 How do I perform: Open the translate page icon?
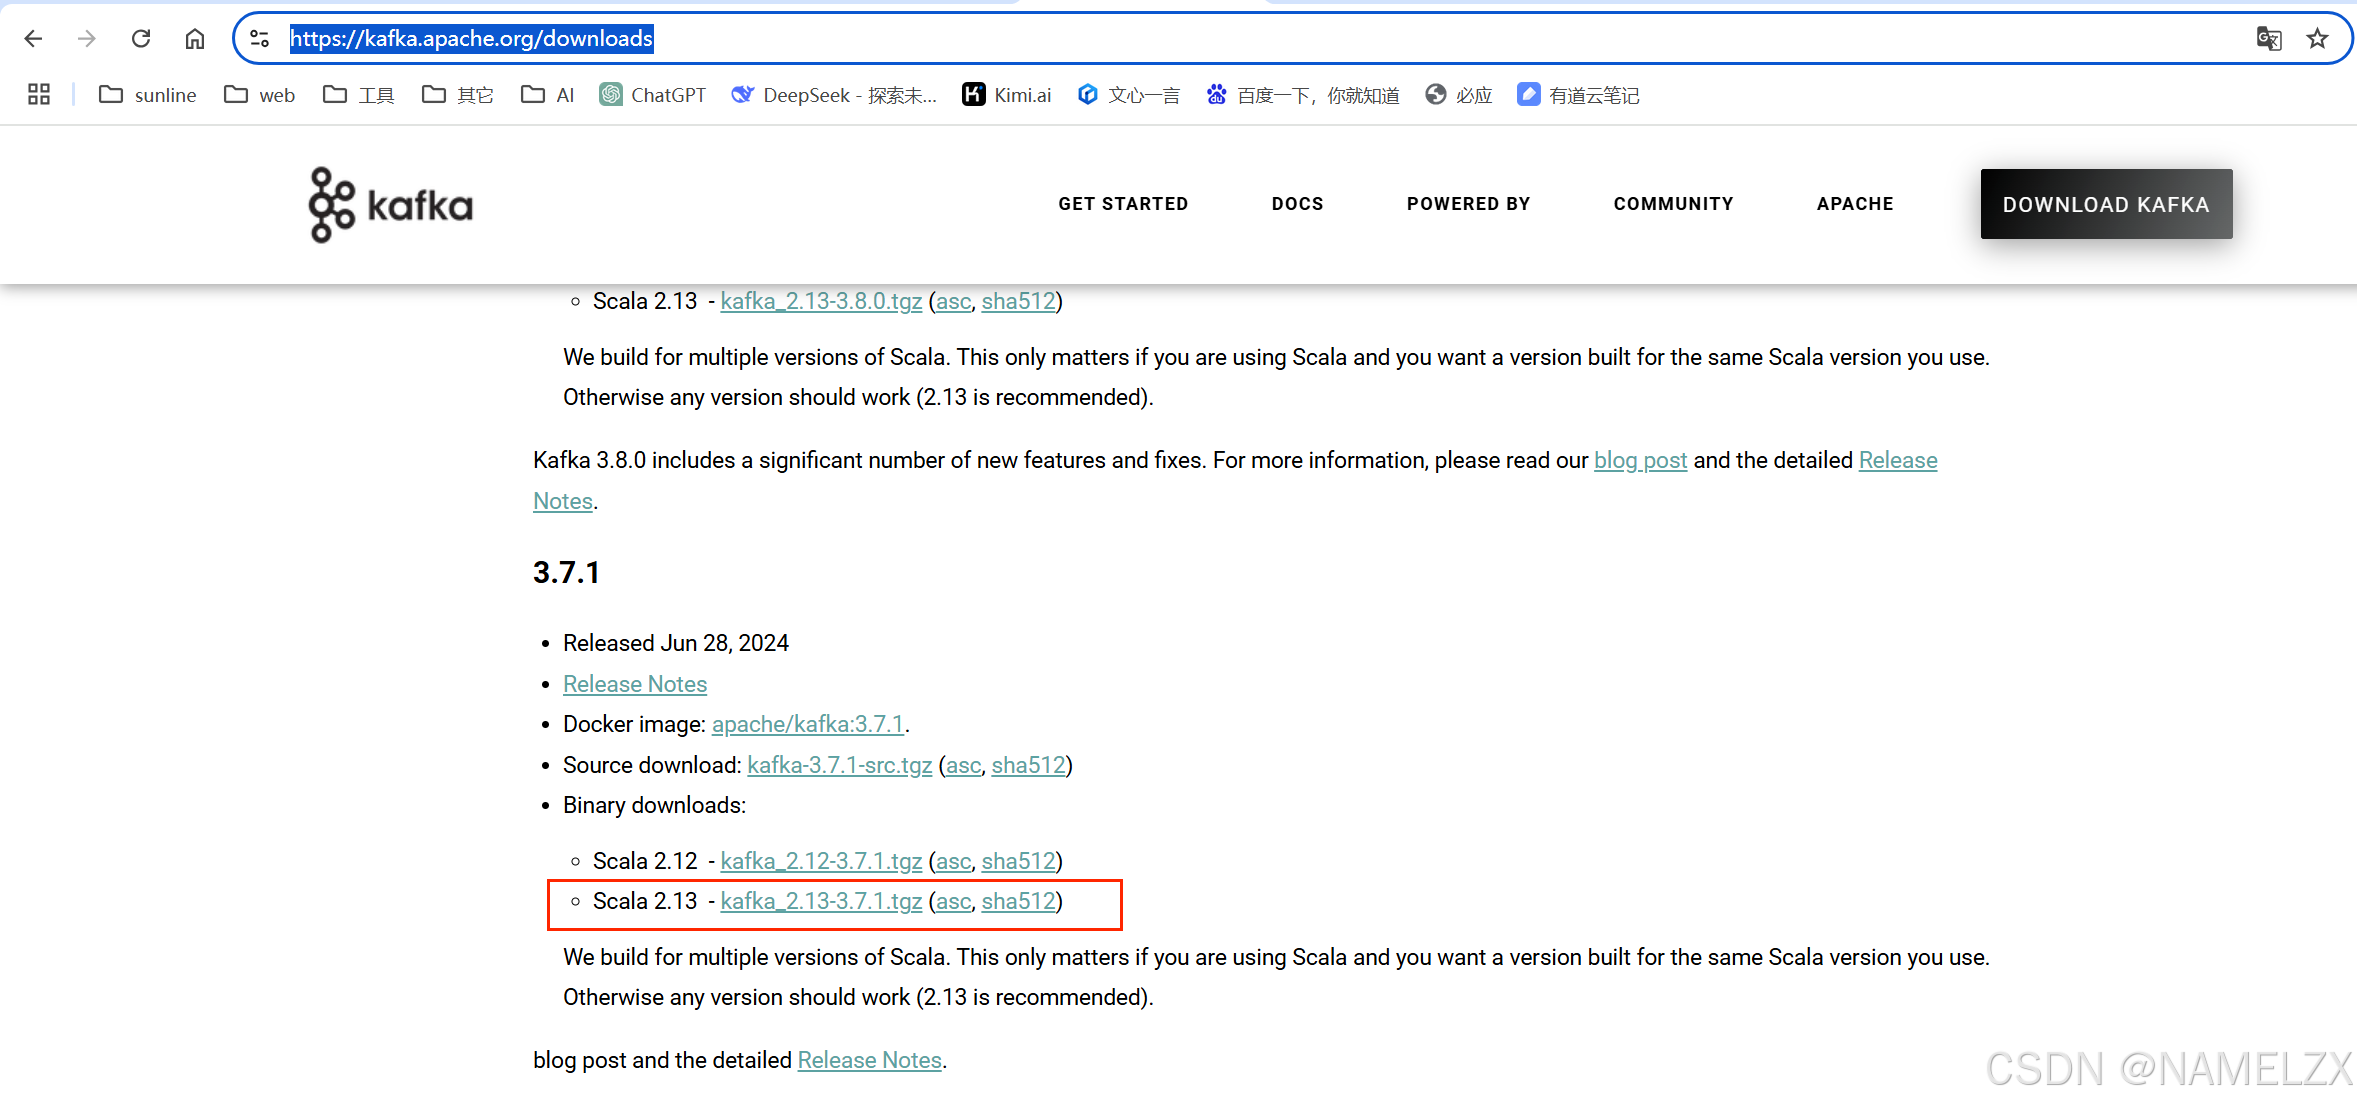[x=2268, y=39]
